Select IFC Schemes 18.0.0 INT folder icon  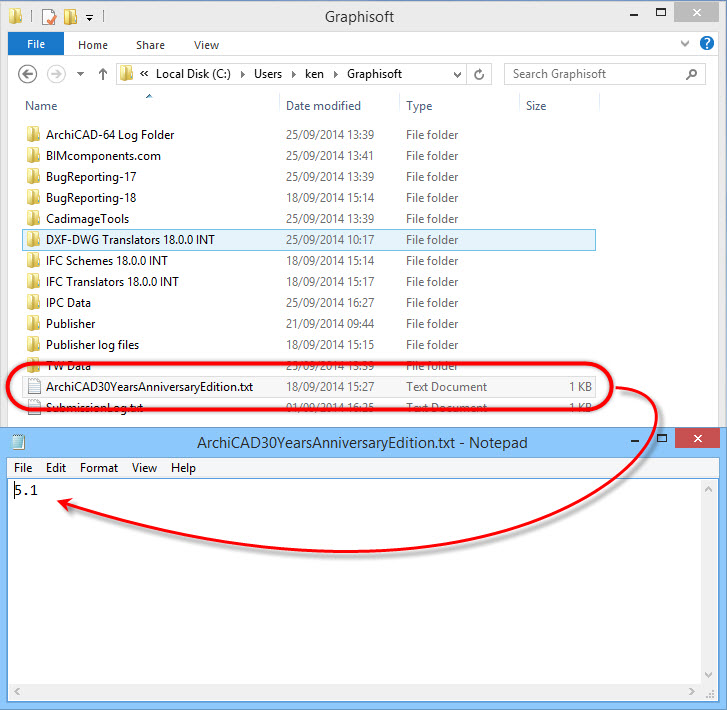(33, 261)
